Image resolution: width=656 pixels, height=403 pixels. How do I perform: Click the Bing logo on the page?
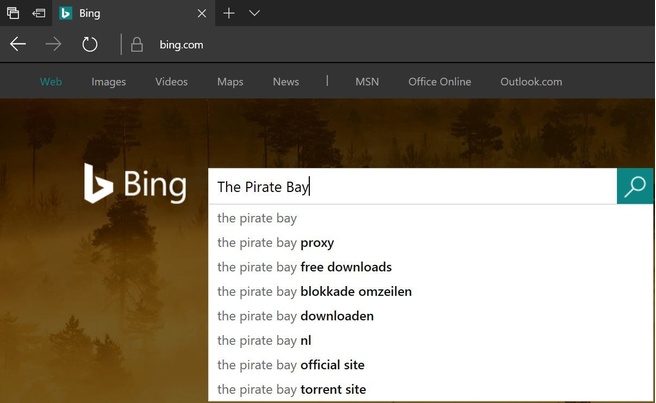tap(135, 184)
